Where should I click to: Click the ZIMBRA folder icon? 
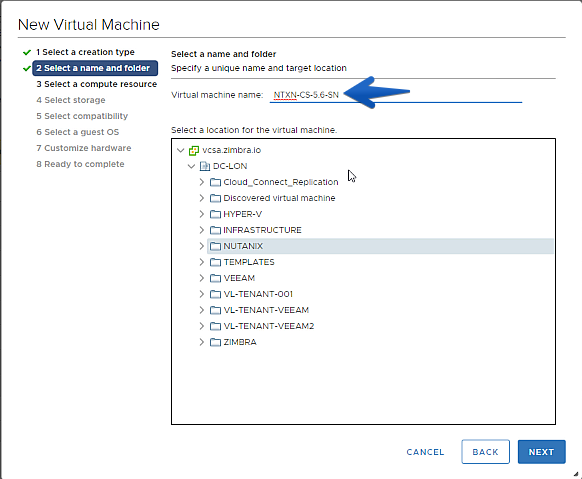coord(215,342)
